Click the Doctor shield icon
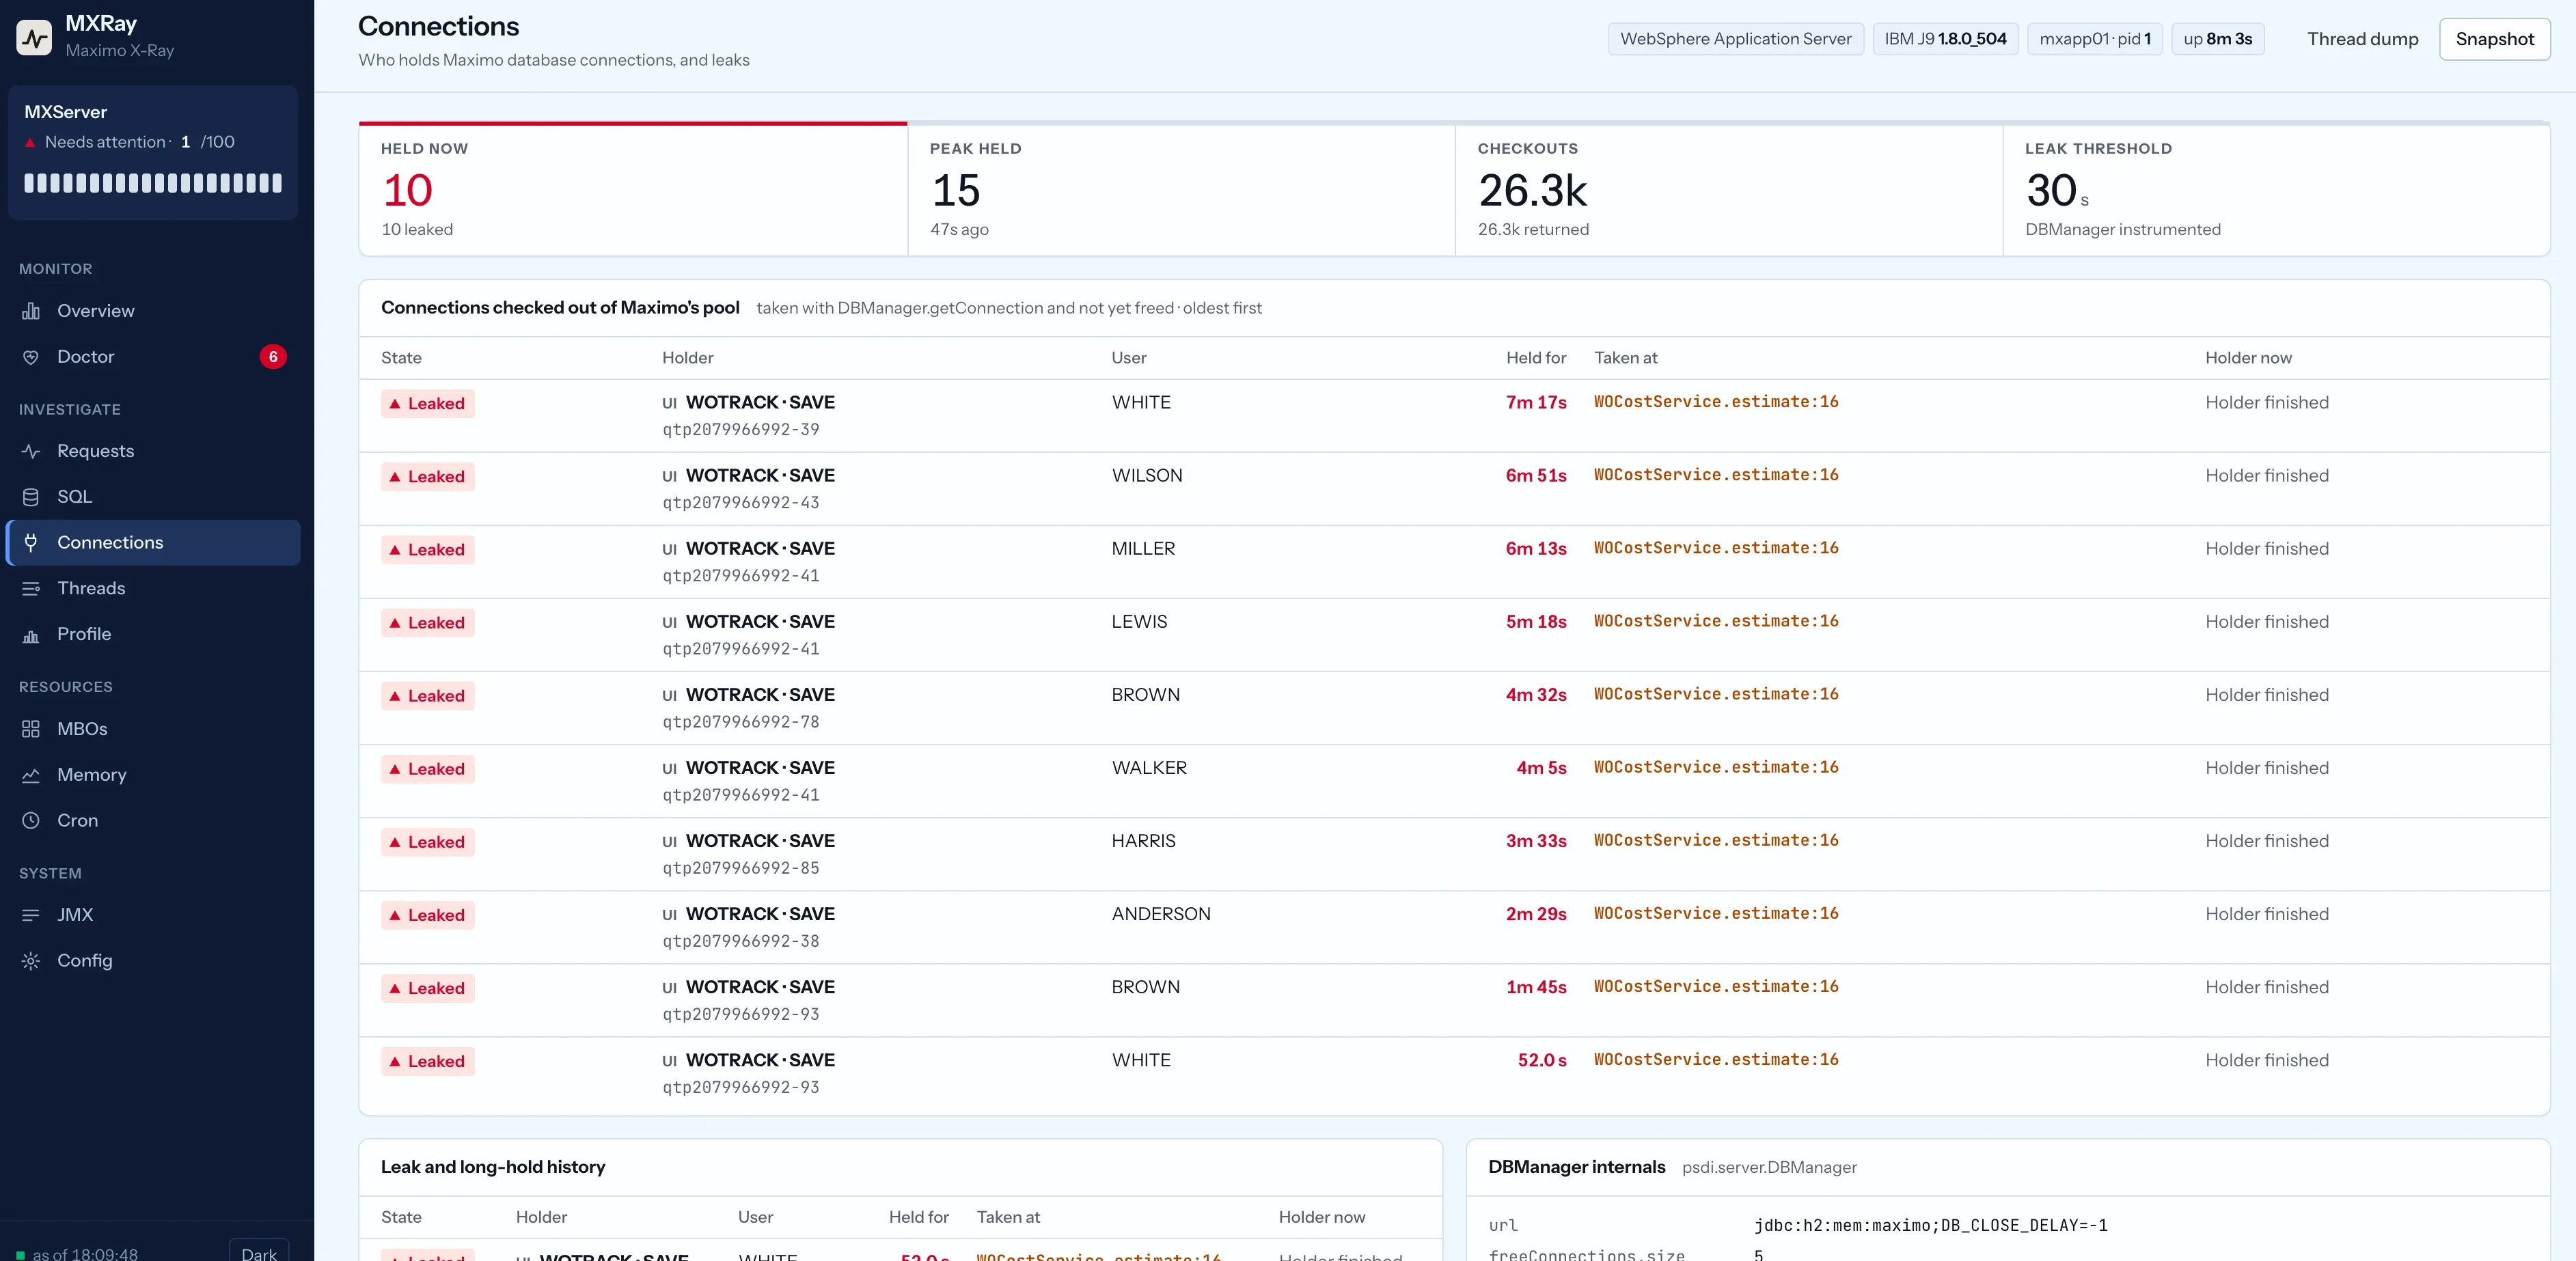 tap(31, 357)
